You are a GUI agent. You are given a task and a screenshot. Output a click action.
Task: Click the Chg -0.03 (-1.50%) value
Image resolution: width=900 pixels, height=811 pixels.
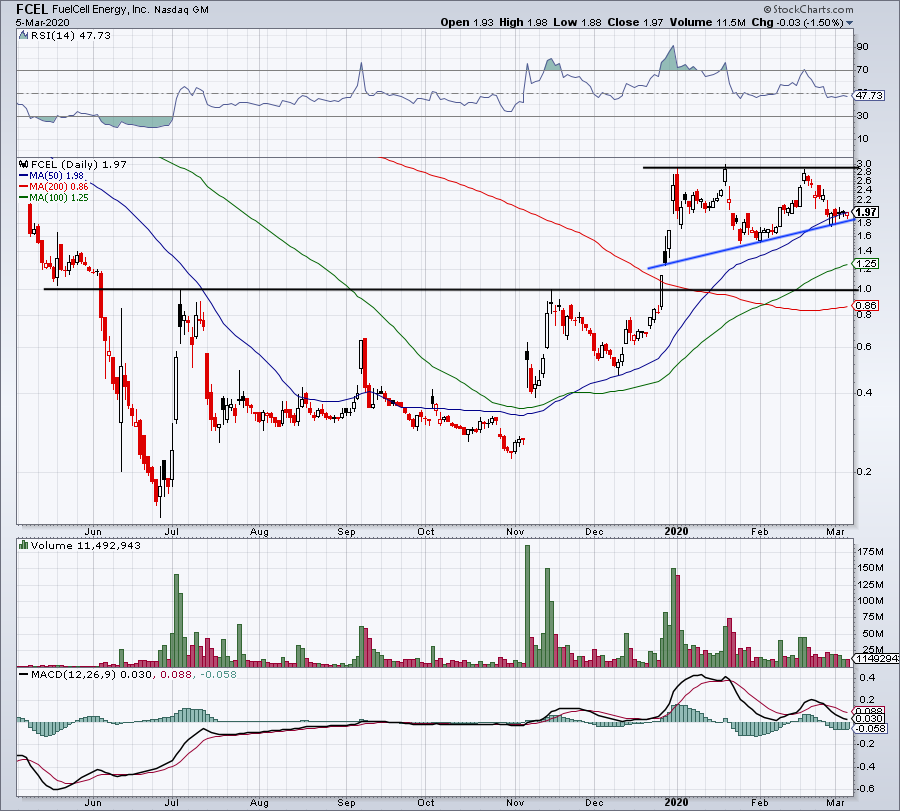(797, 22)
